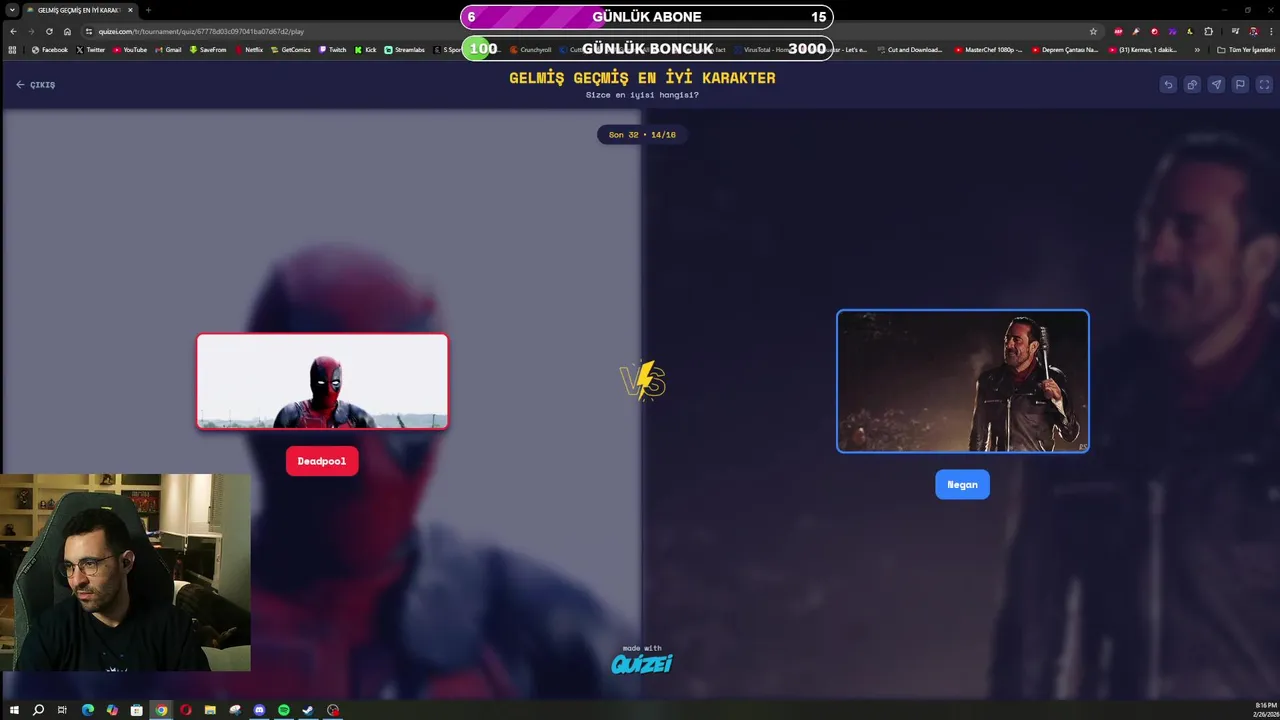Open Opera browser from taskbar
Screen dimensions: 1280x720
click(186, 710)
